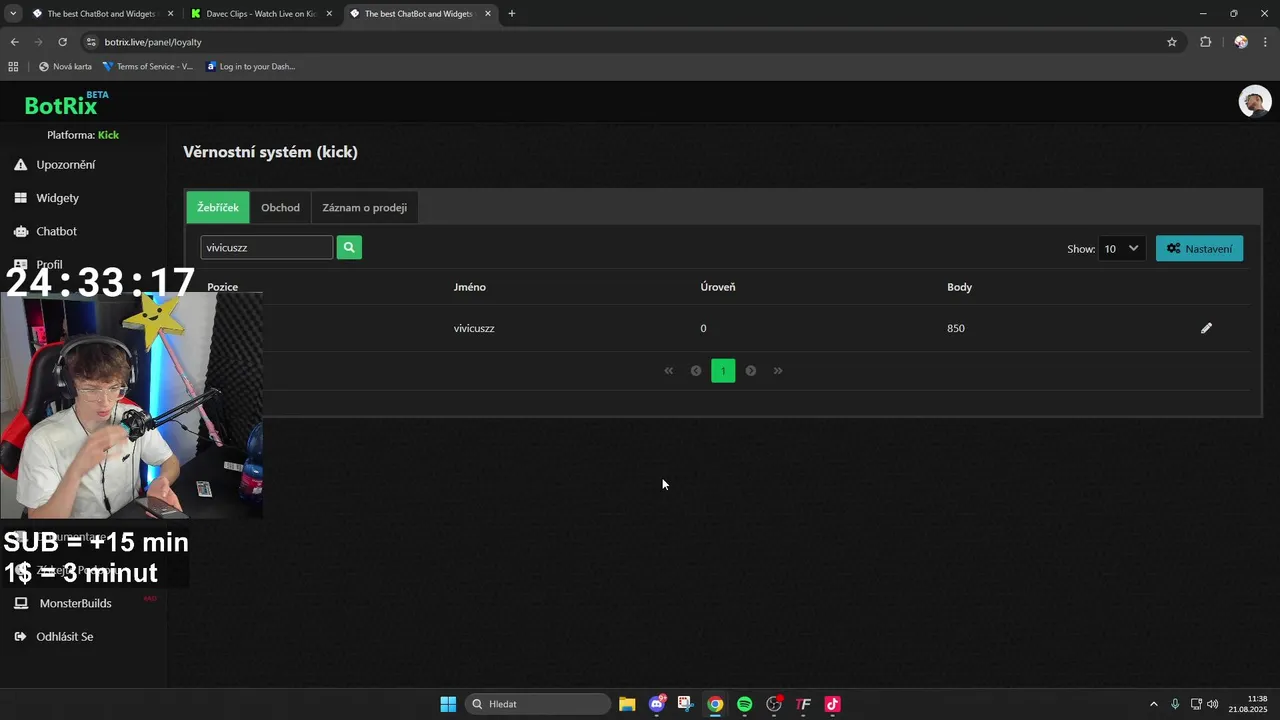
Task: Open the browser tab search dropdown
Action: tap(13, 14)
